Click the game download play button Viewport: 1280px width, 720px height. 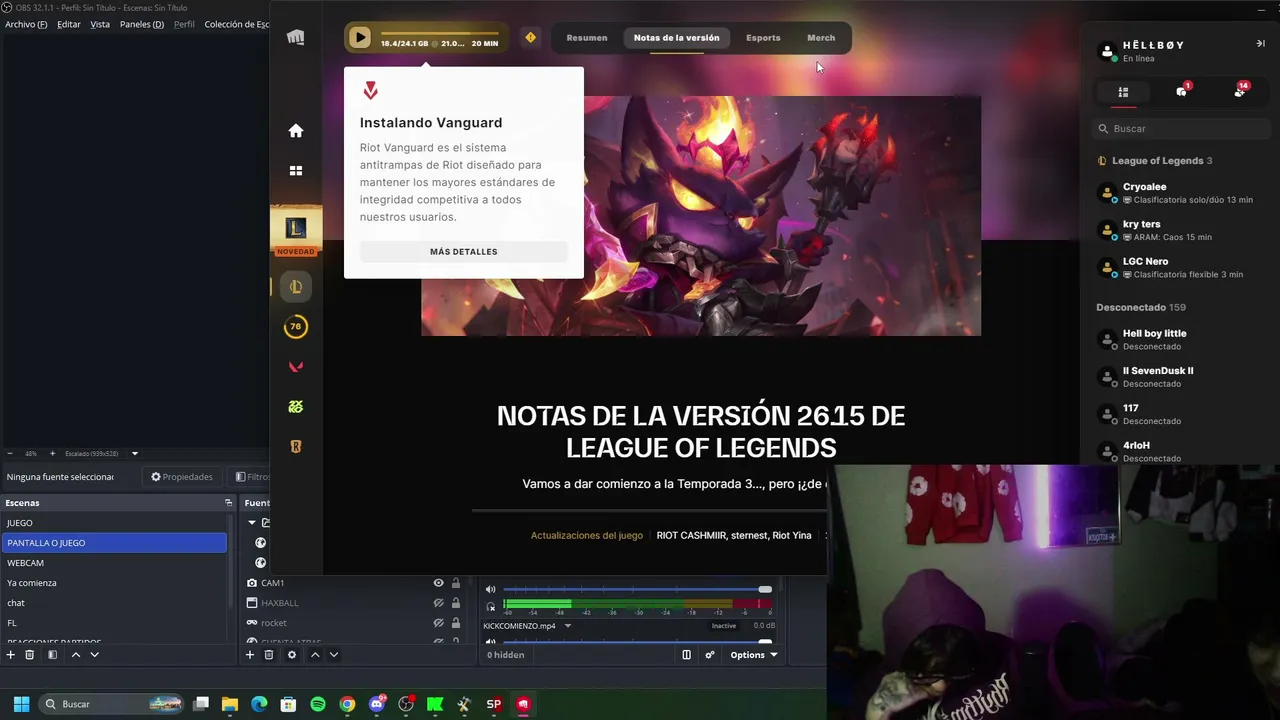360,38
